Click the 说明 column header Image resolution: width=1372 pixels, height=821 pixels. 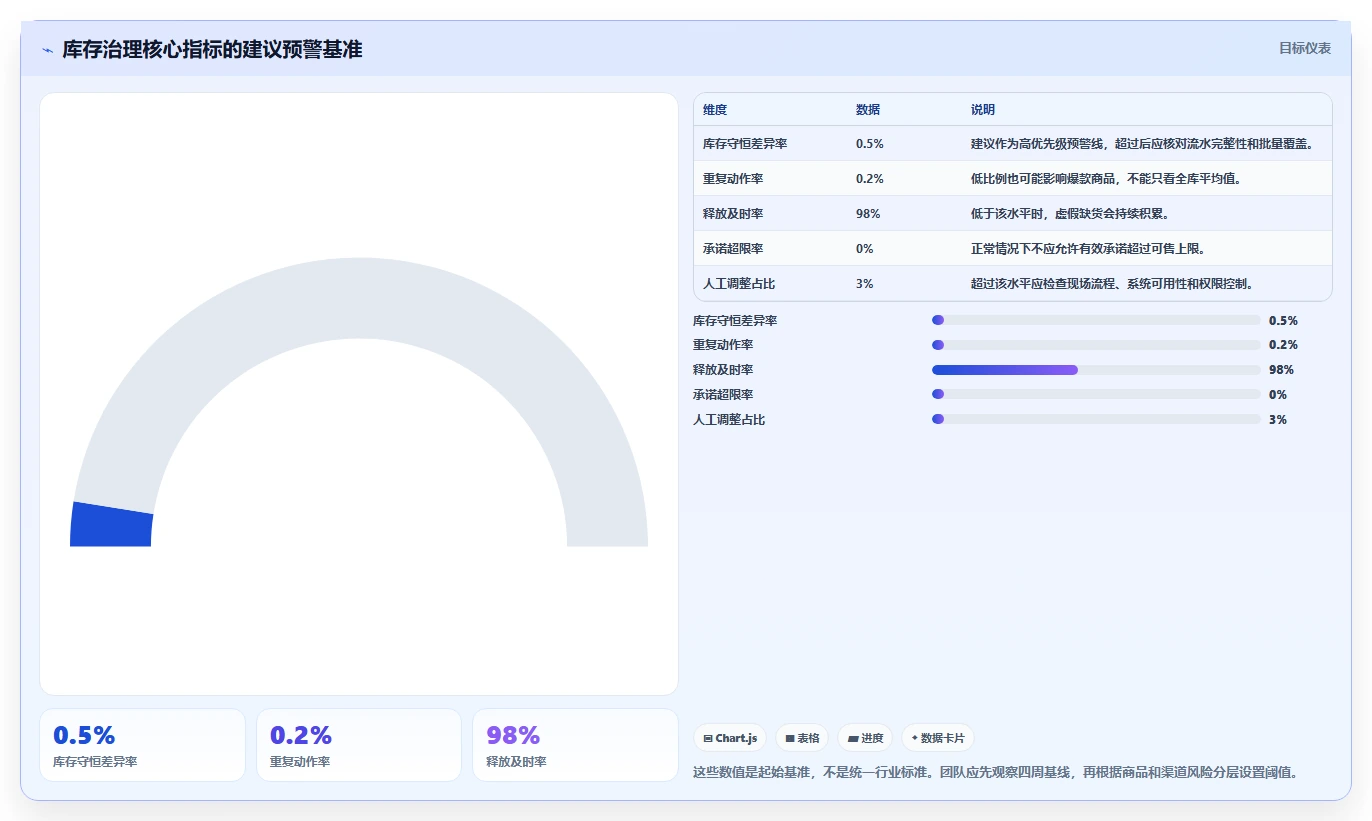[983, 110]
